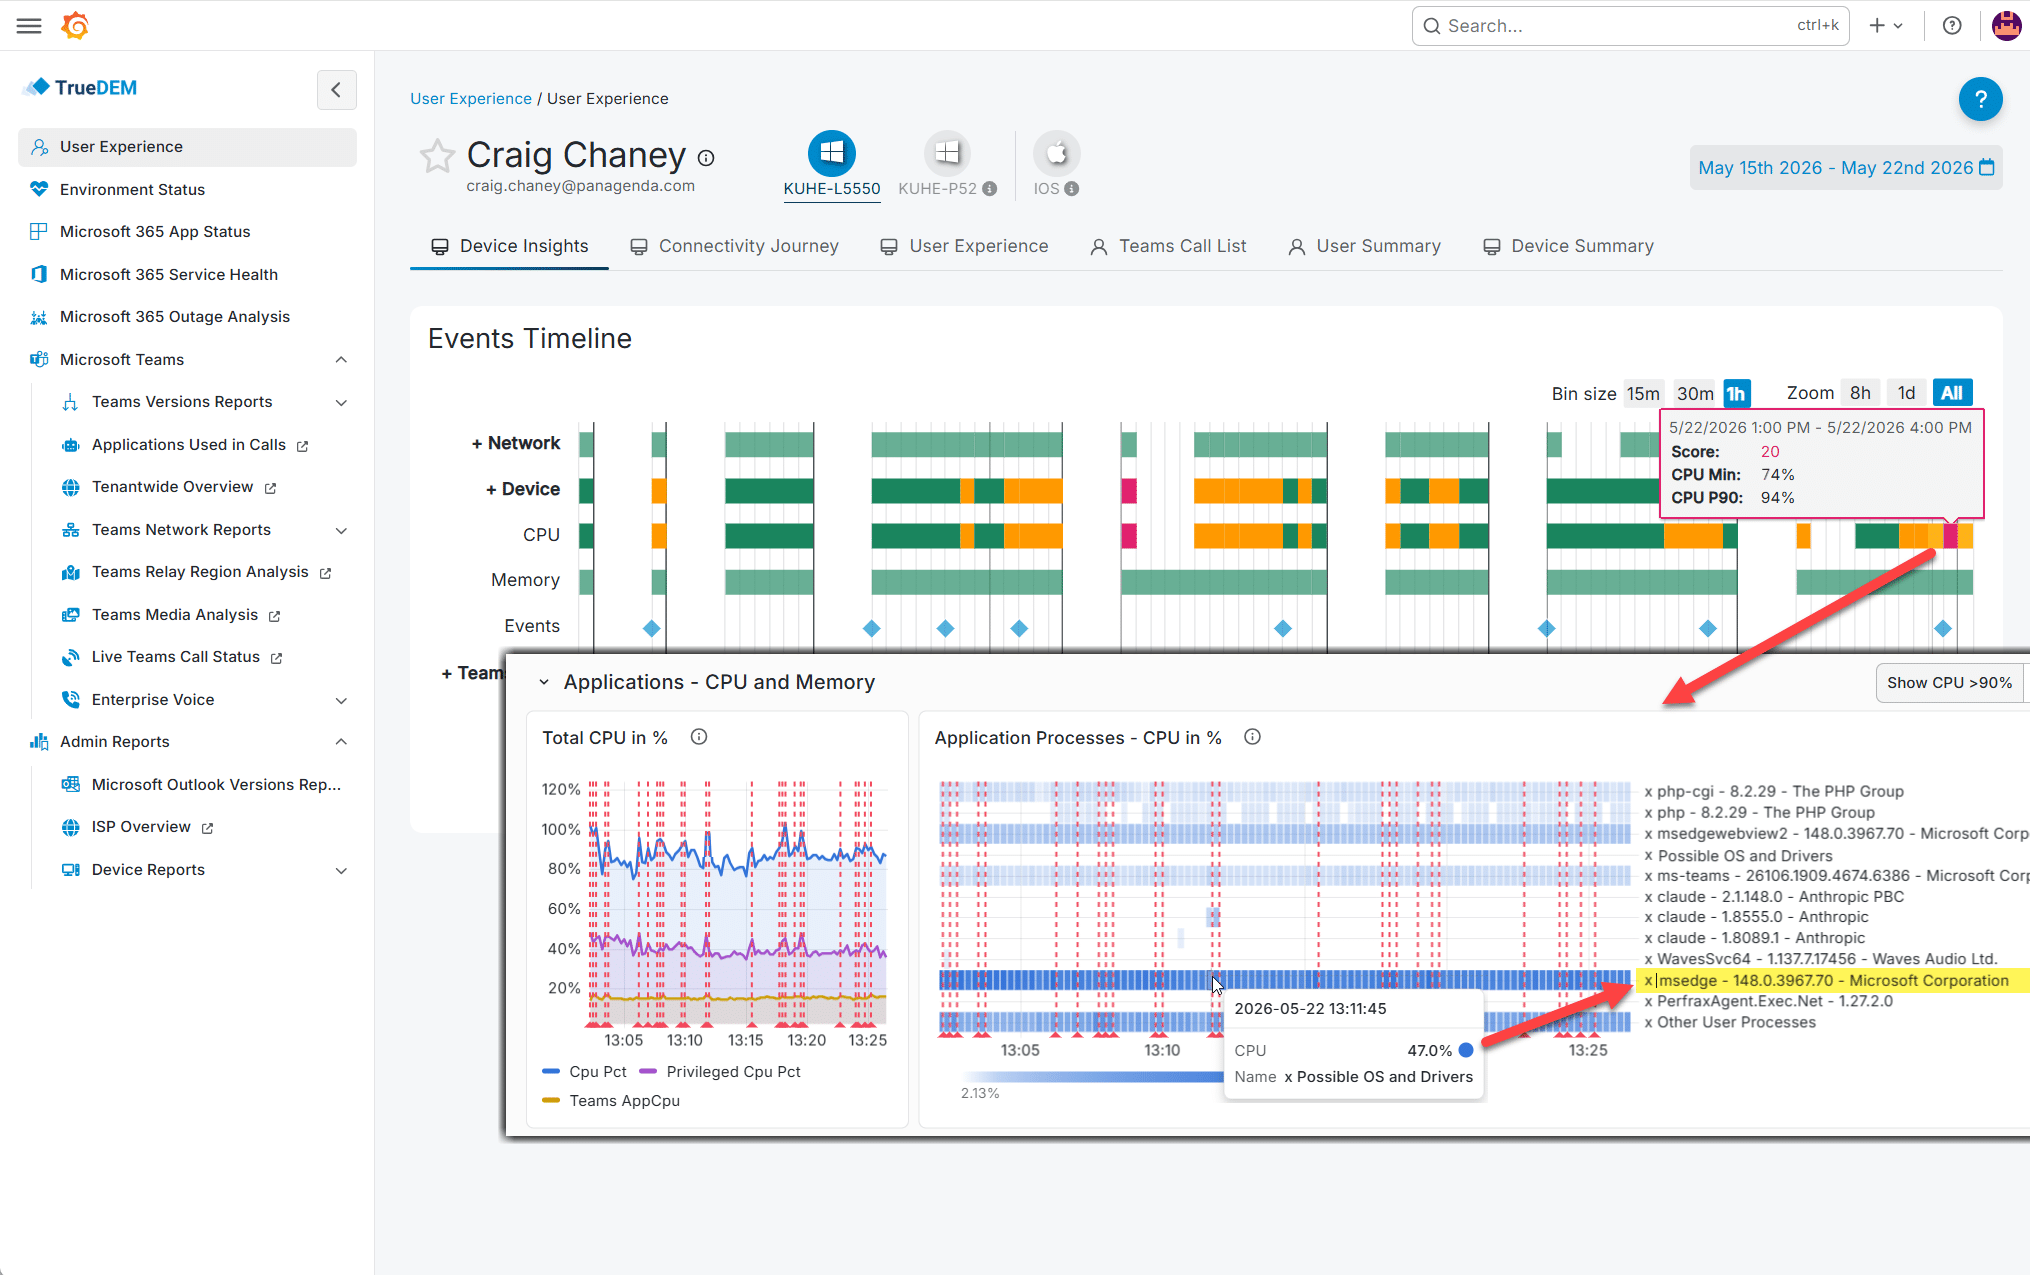Open the Teams Call List tab
The width and height of the screenshot is (2030, 1275).
coord(1168,246)
